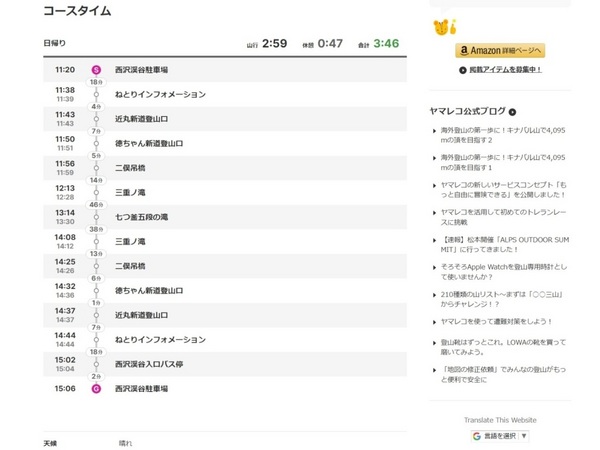The image size is (600, 450).
Task: Click the play icon beside 掲載アイテムを募集中
Action: point(463,70)
